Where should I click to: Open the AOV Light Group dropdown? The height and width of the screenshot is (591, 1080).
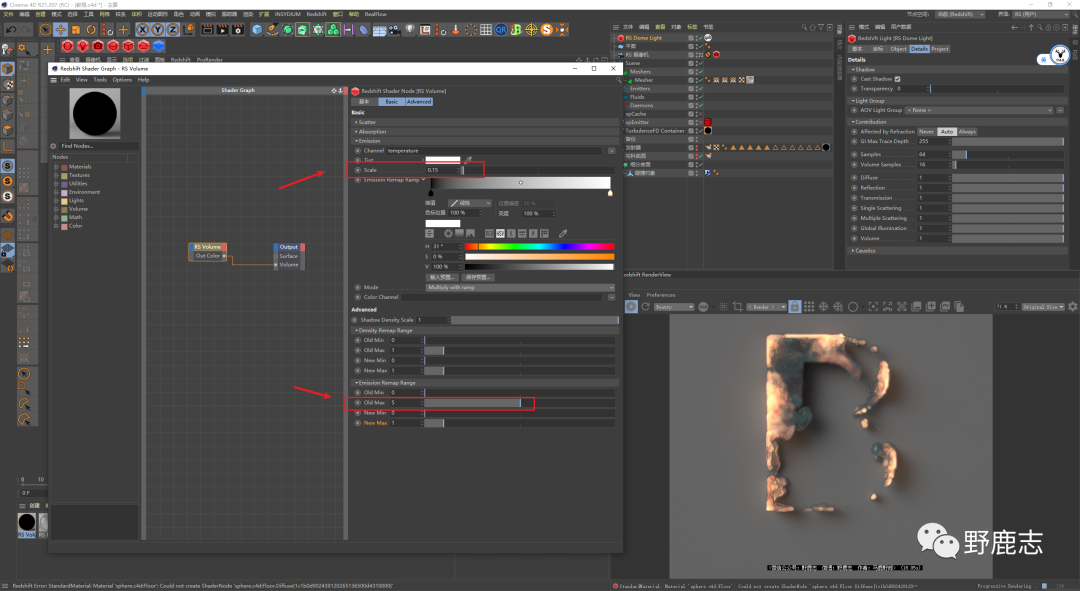point(979,110)
